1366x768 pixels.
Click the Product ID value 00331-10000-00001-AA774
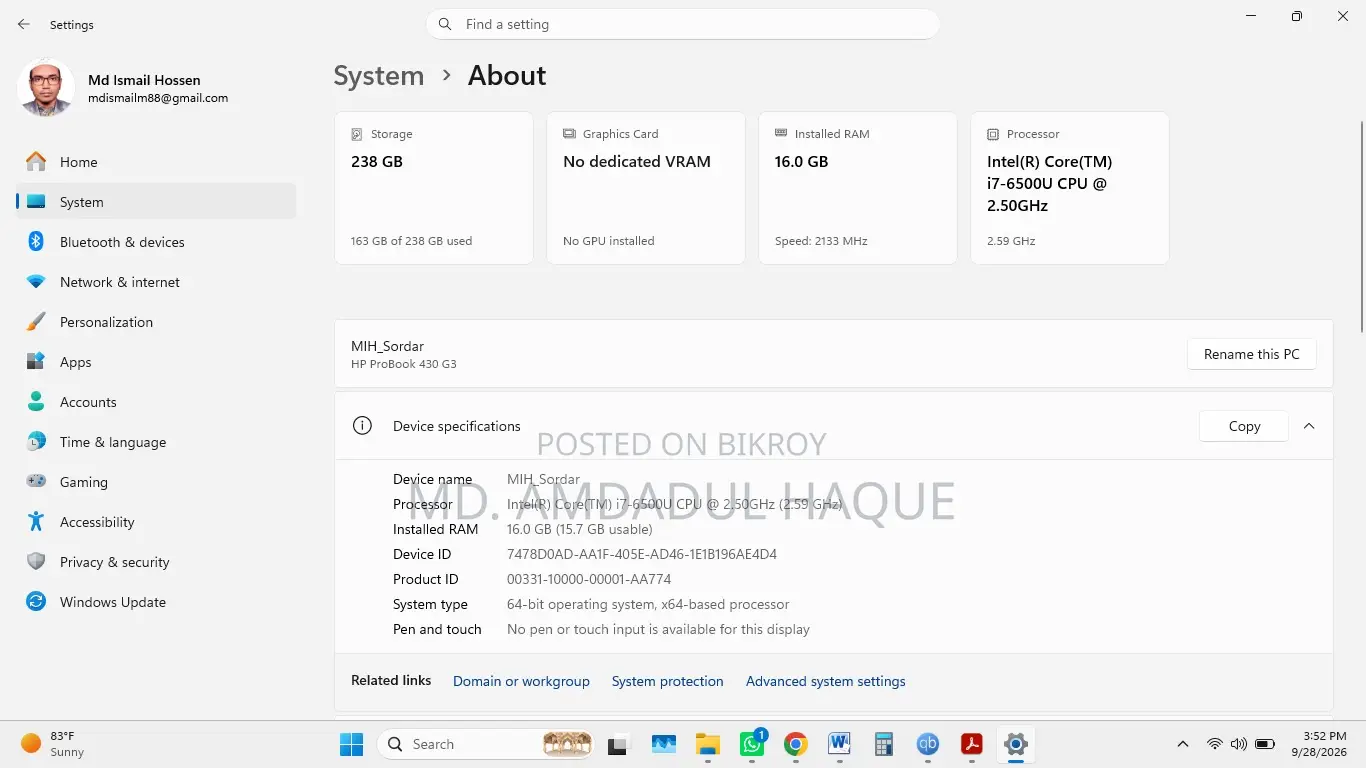(589, 579)
